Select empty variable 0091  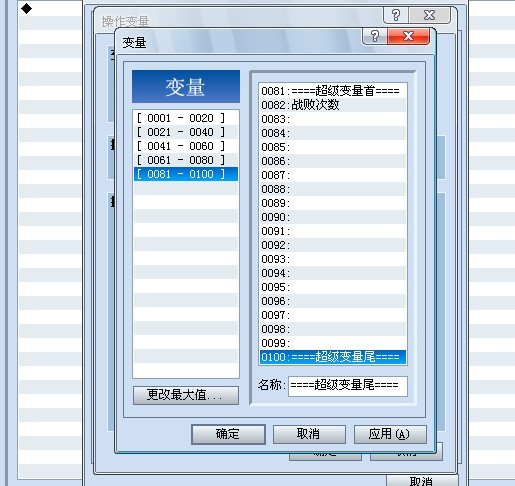click(x=333, y=231)
